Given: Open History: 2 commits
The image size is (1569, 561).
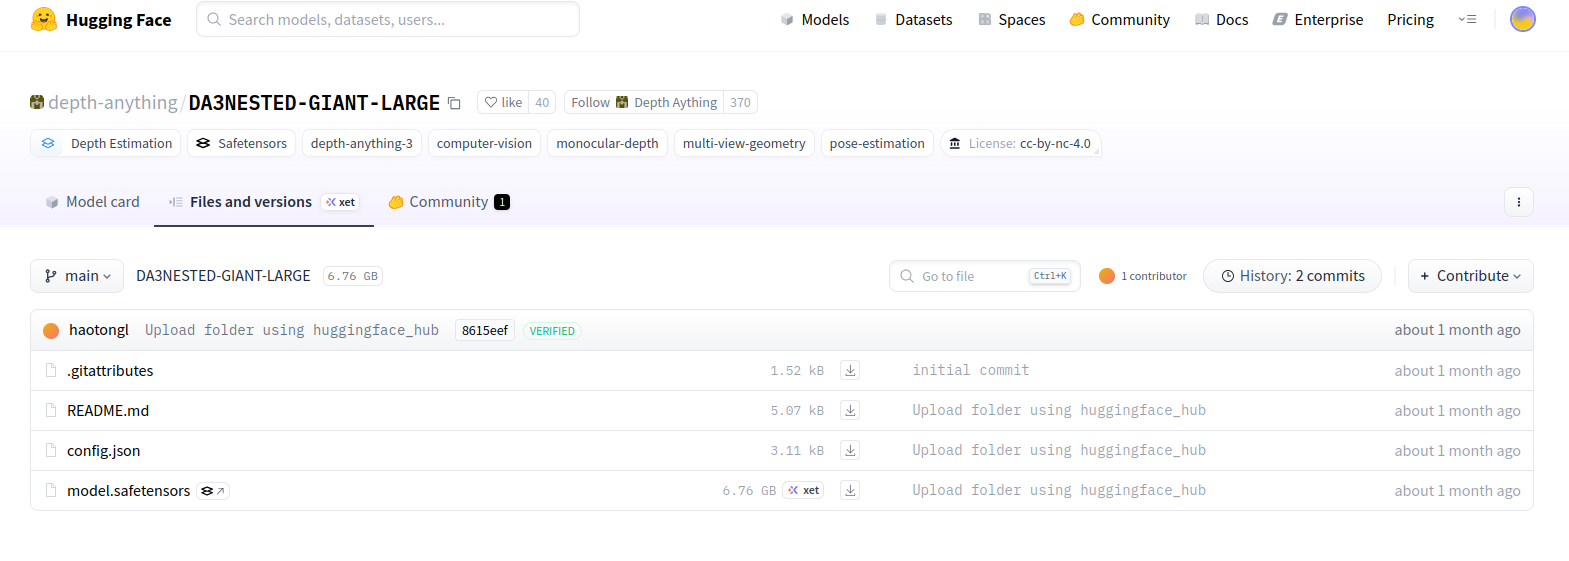Looking at the screenshot, I should click(1292, 276).
